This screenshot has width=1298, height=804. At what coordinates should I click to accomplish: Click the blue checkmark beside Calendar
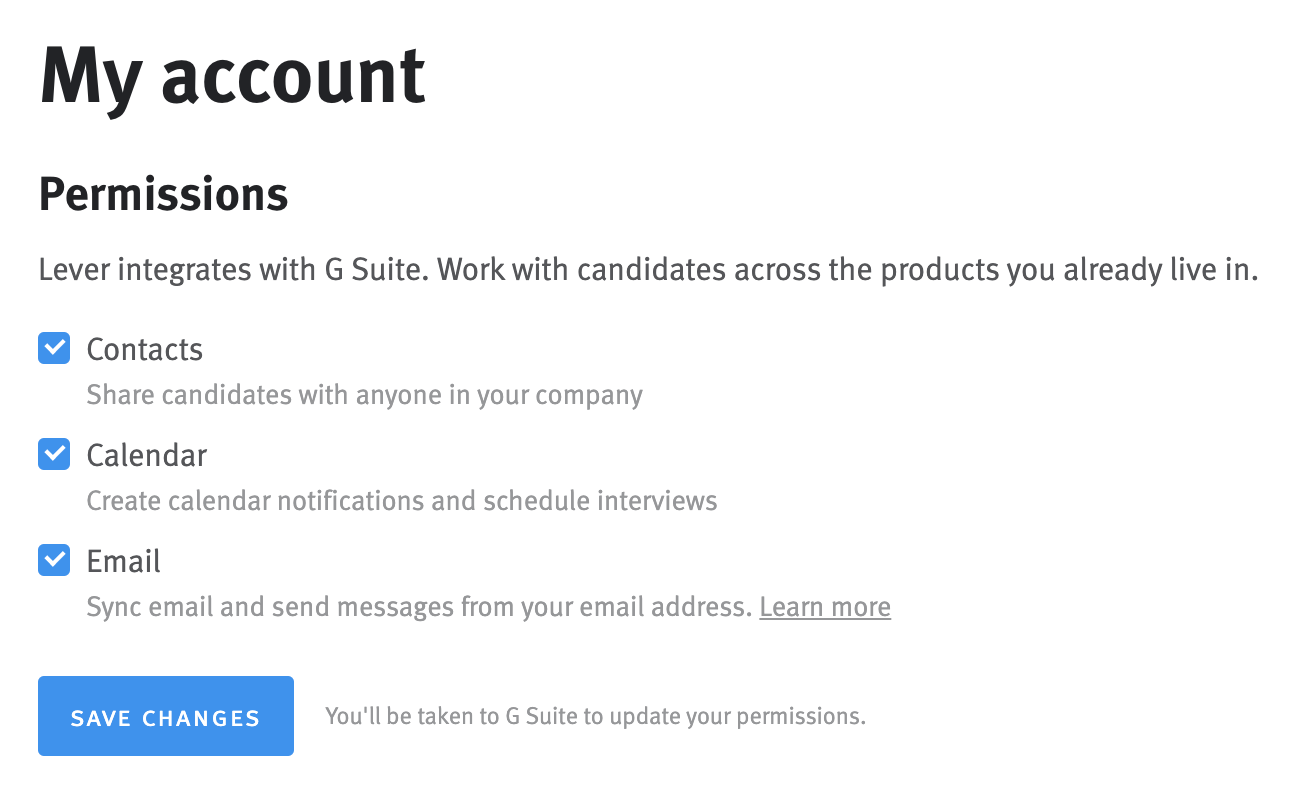click(53, 454)
